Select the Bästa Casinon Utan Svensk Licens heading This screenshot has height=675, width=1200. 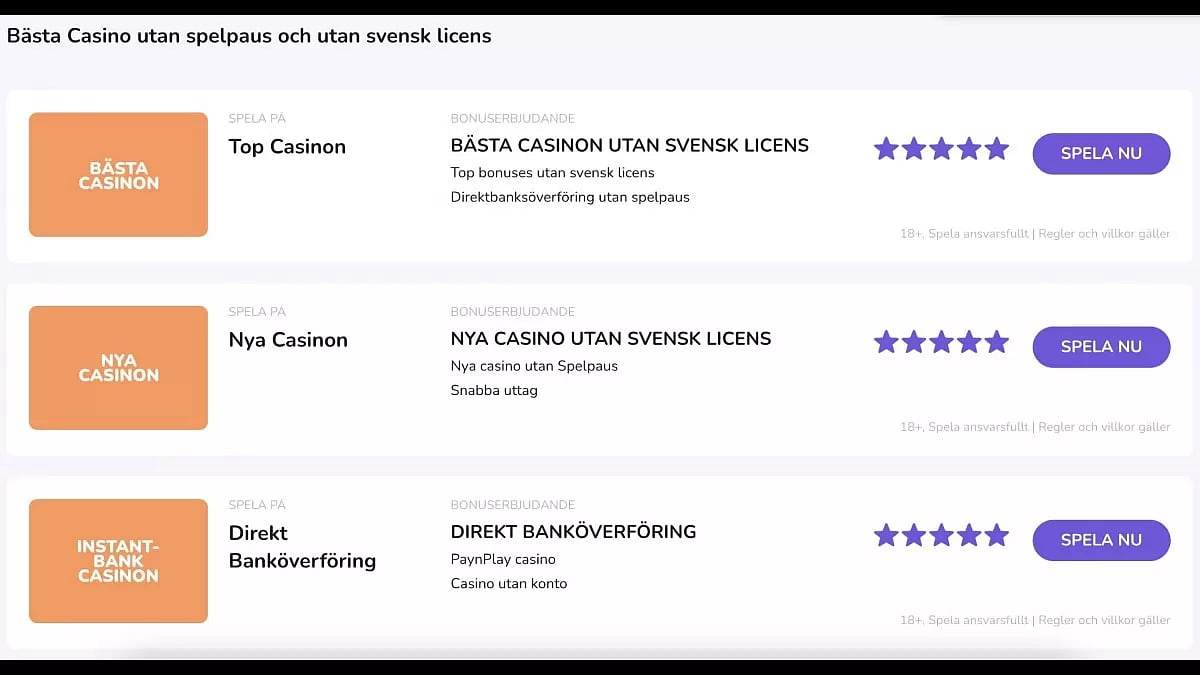(x=629, y=145)
